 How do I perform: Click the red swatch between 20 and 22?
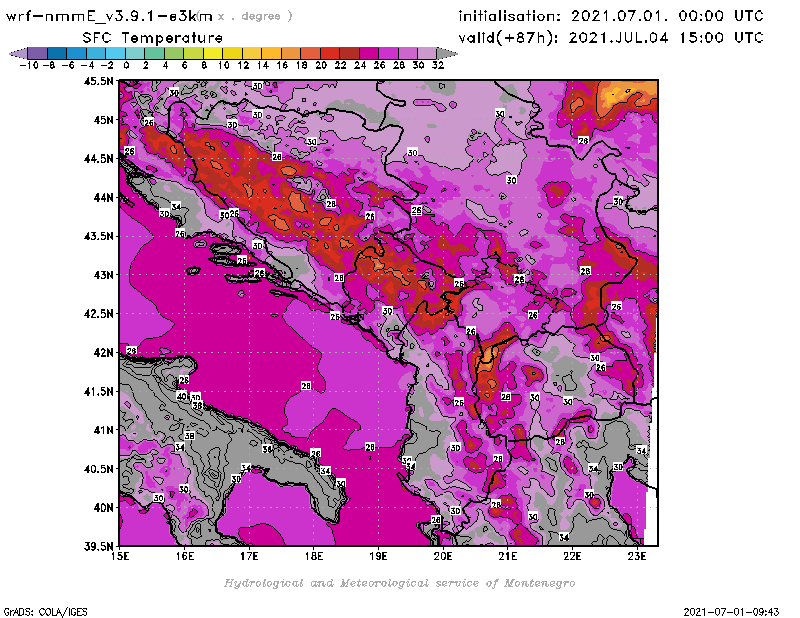pos(330,53)
